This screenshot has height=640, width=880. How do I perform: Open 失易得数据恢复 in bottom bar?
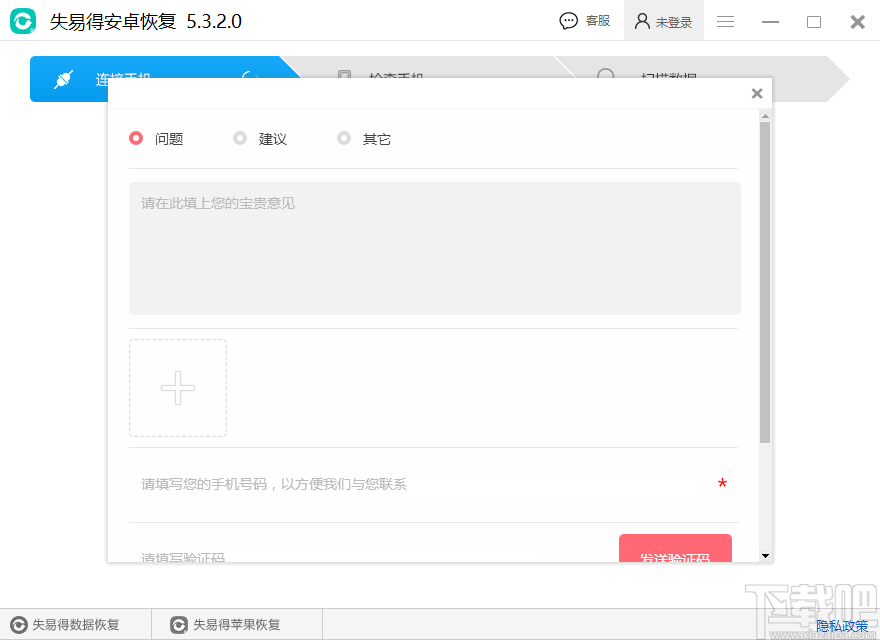[65, 624]
